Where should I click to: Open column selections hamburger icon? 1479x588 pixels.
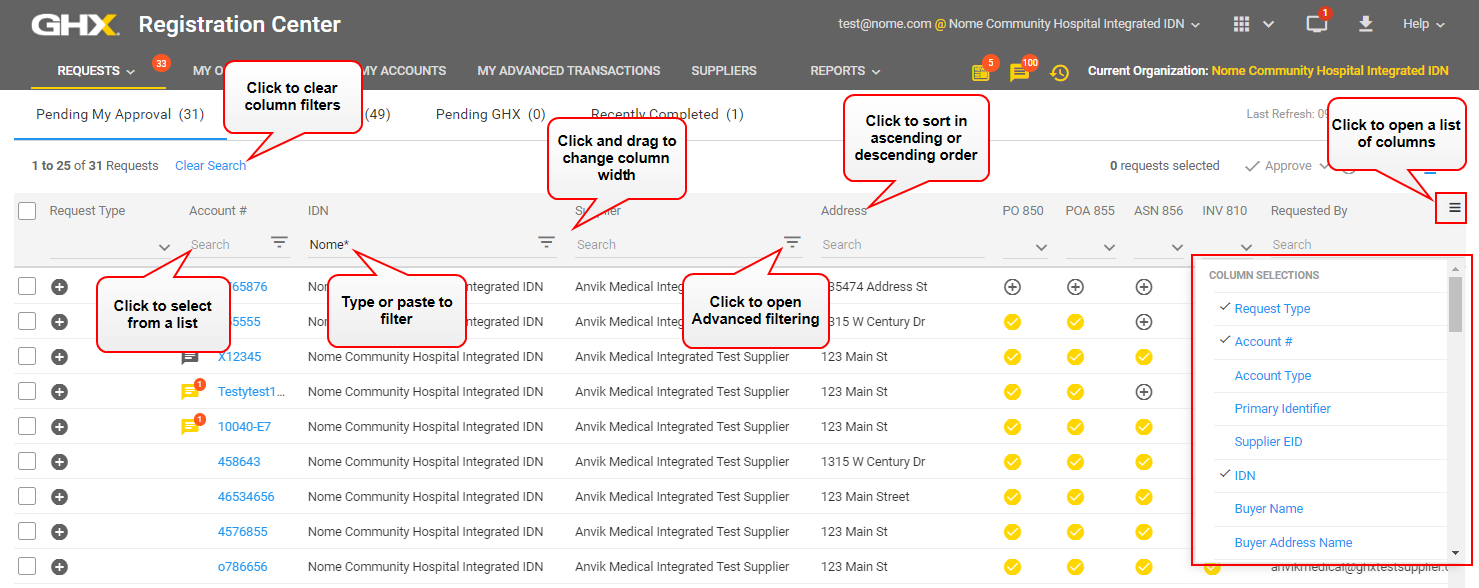point(1454,208)
